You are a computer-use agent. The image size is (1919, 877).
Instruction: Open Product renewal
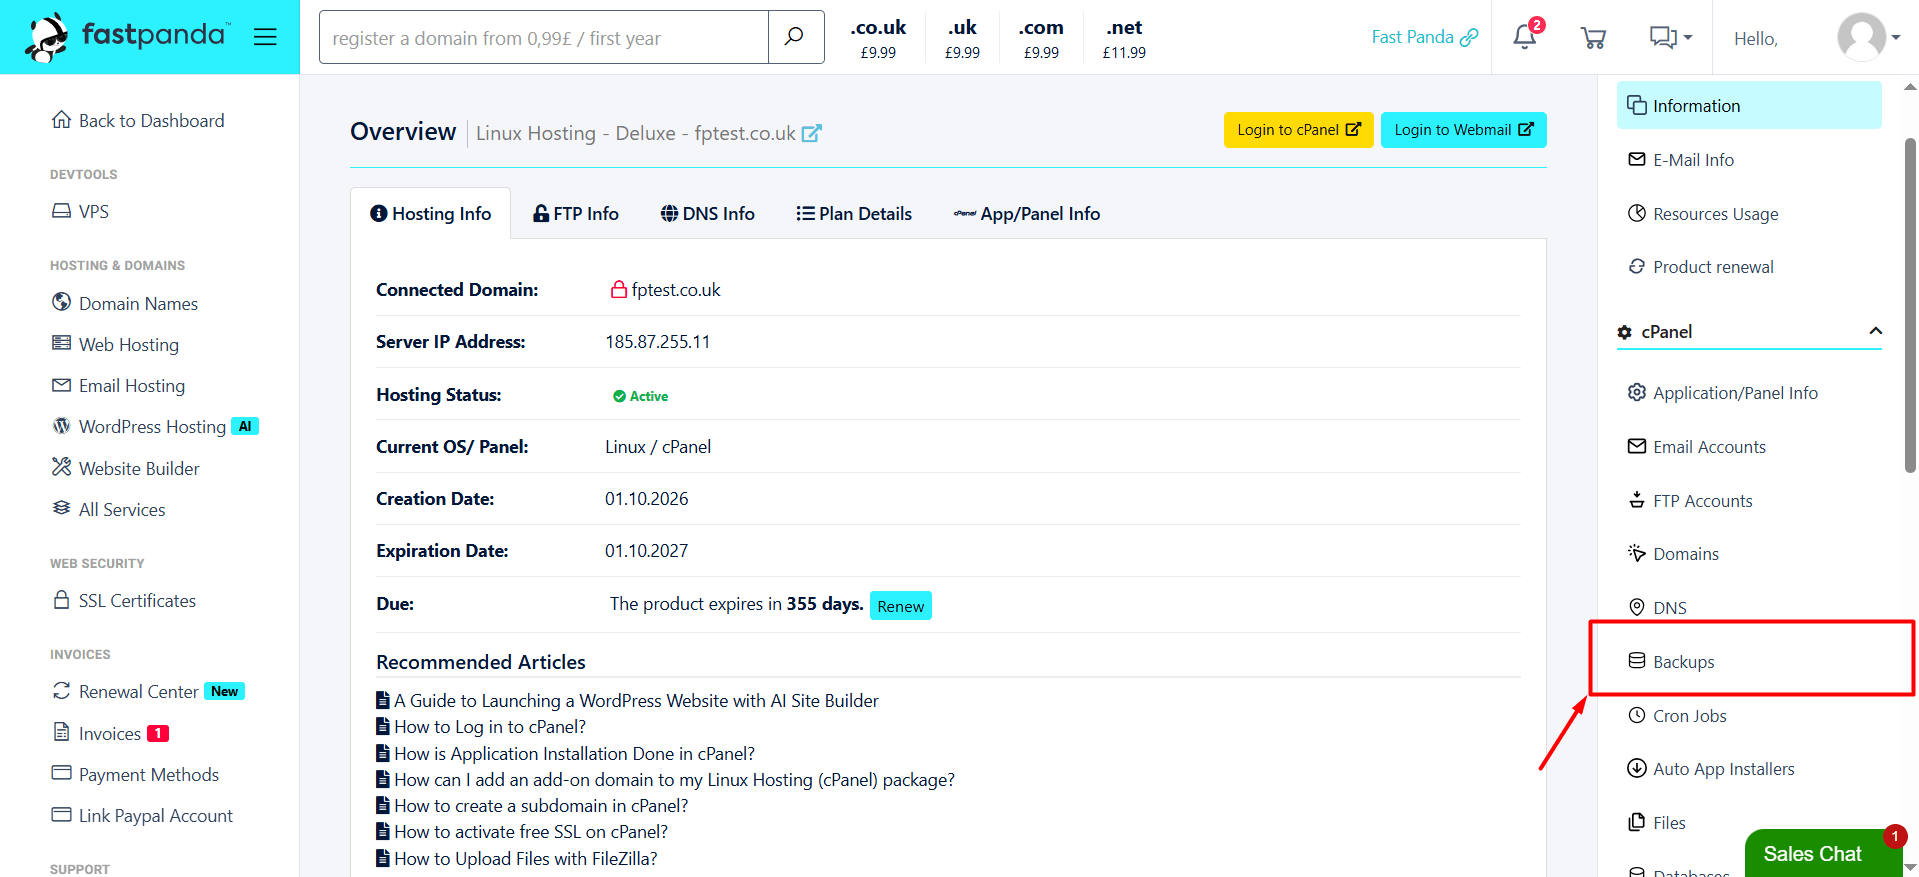1701,267
